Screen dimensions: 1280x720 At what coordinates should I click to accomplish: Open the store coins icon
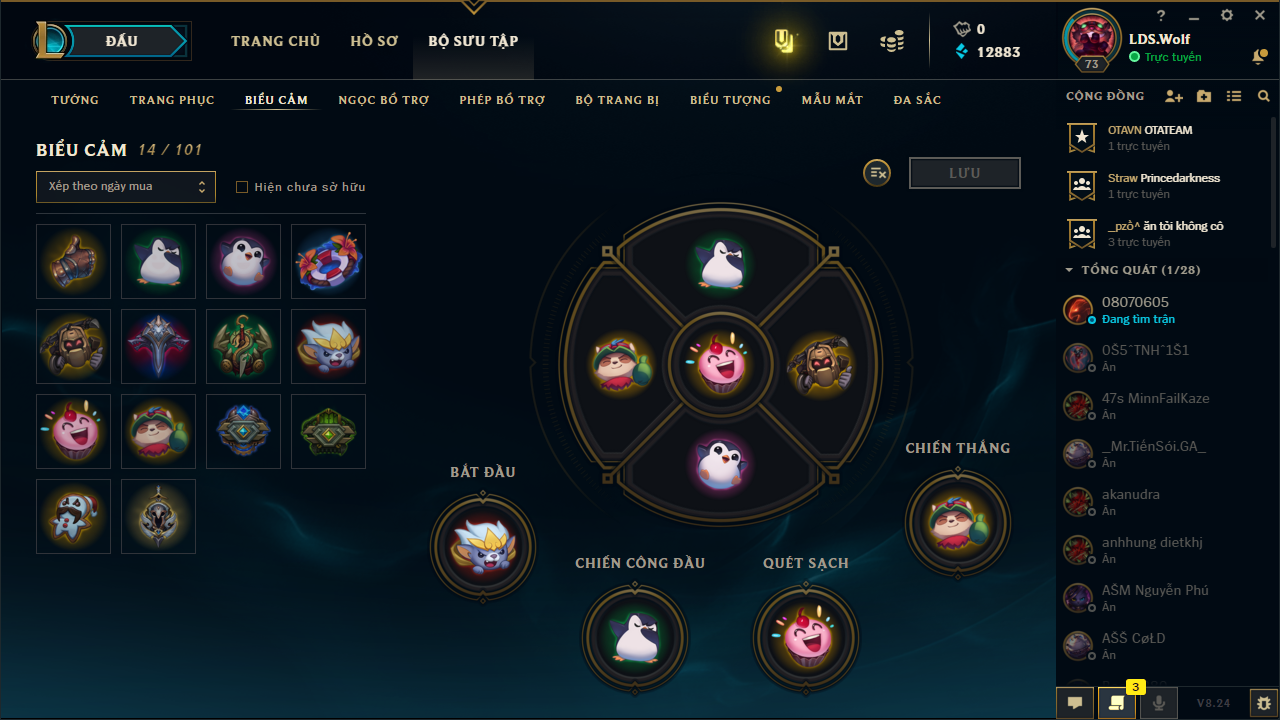[x=892, y=41]
